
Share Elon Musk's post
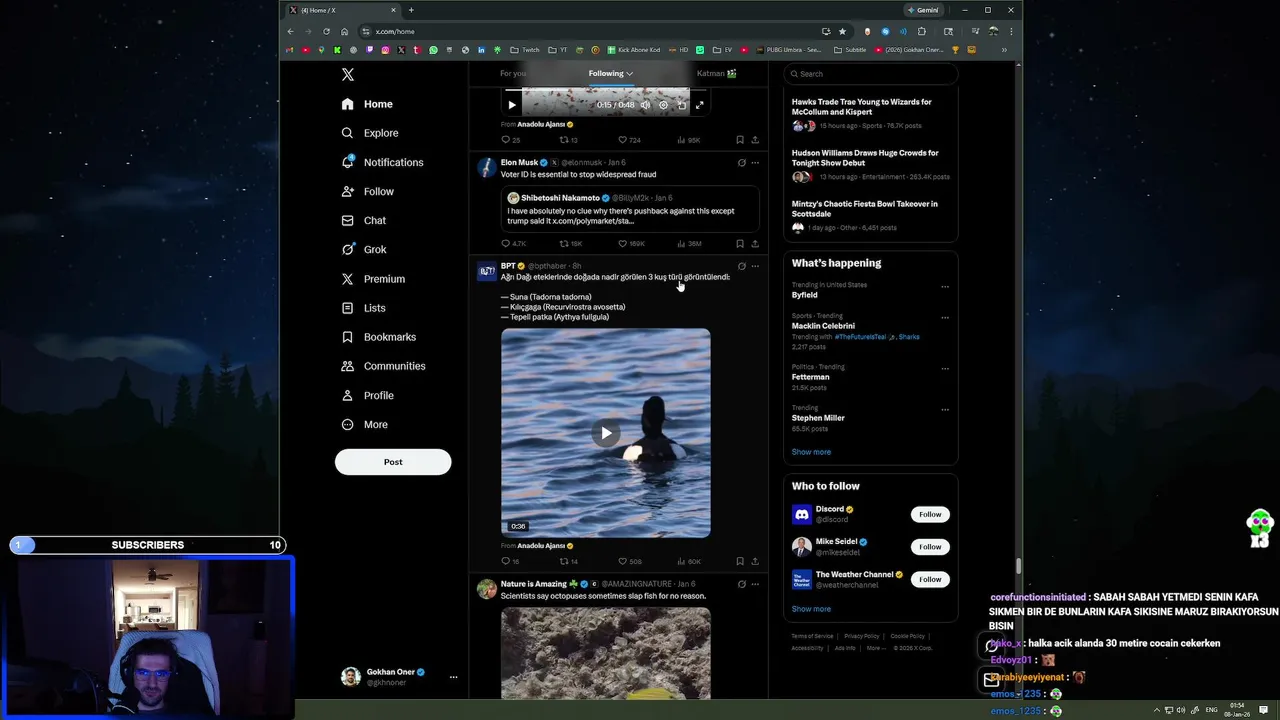coord(755,244)
